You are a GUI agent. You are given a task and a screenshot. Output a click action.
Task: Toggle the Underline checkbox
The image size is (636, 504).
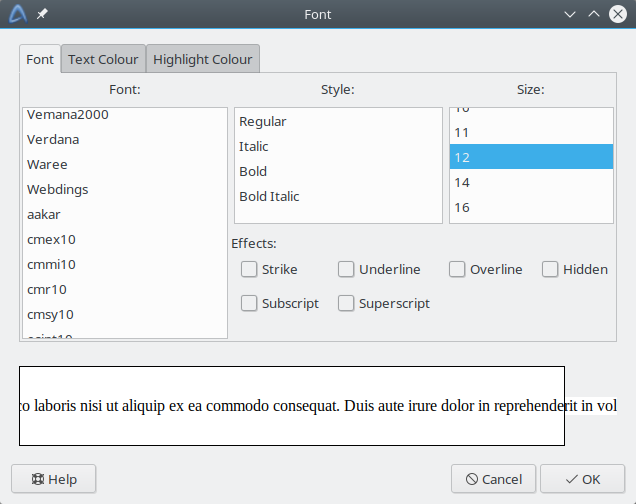coord(346,269)
